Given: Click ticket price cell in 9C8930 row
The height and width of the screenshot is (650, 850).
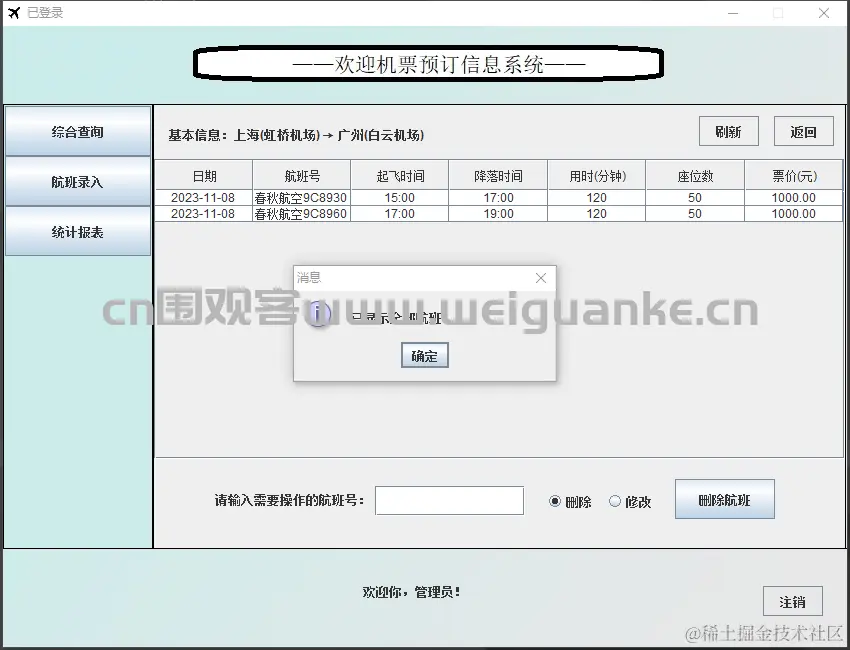Looking at the screenshot, I should [x=794, y=198].
